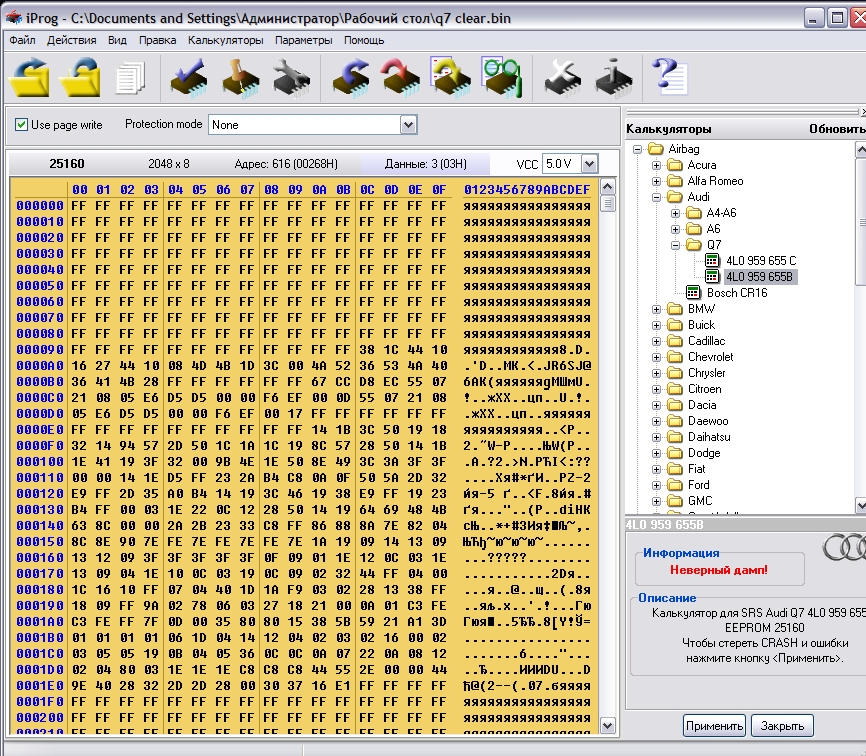Select the Bosch CR16 calculator
Screen dimensions: 866x756
[737, 293]
